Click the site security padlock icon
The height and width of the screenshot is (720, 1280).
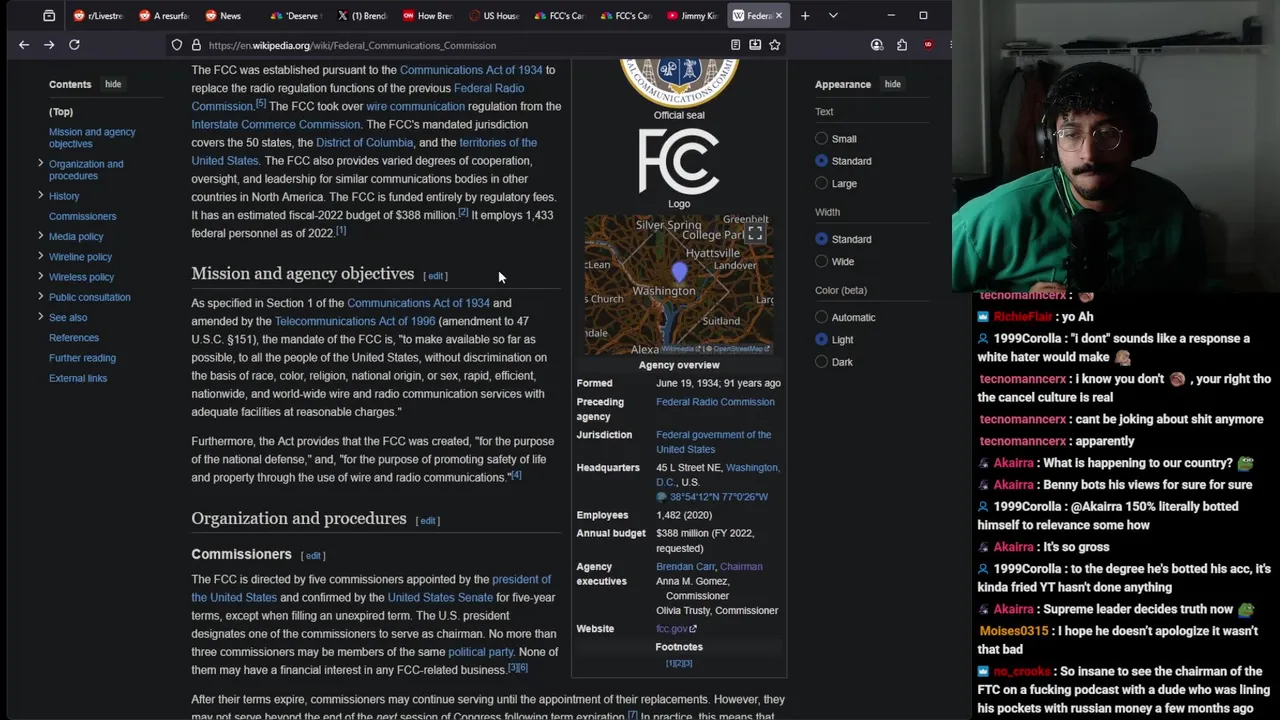pos(196,45)
